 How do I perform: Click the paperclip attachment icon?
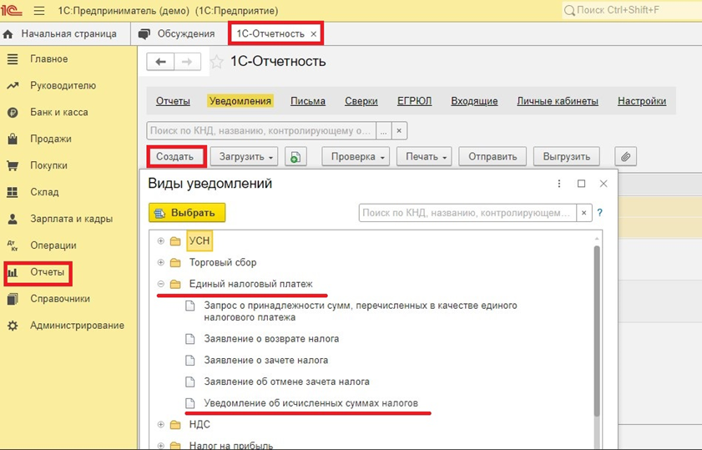[x=625, y=157]
